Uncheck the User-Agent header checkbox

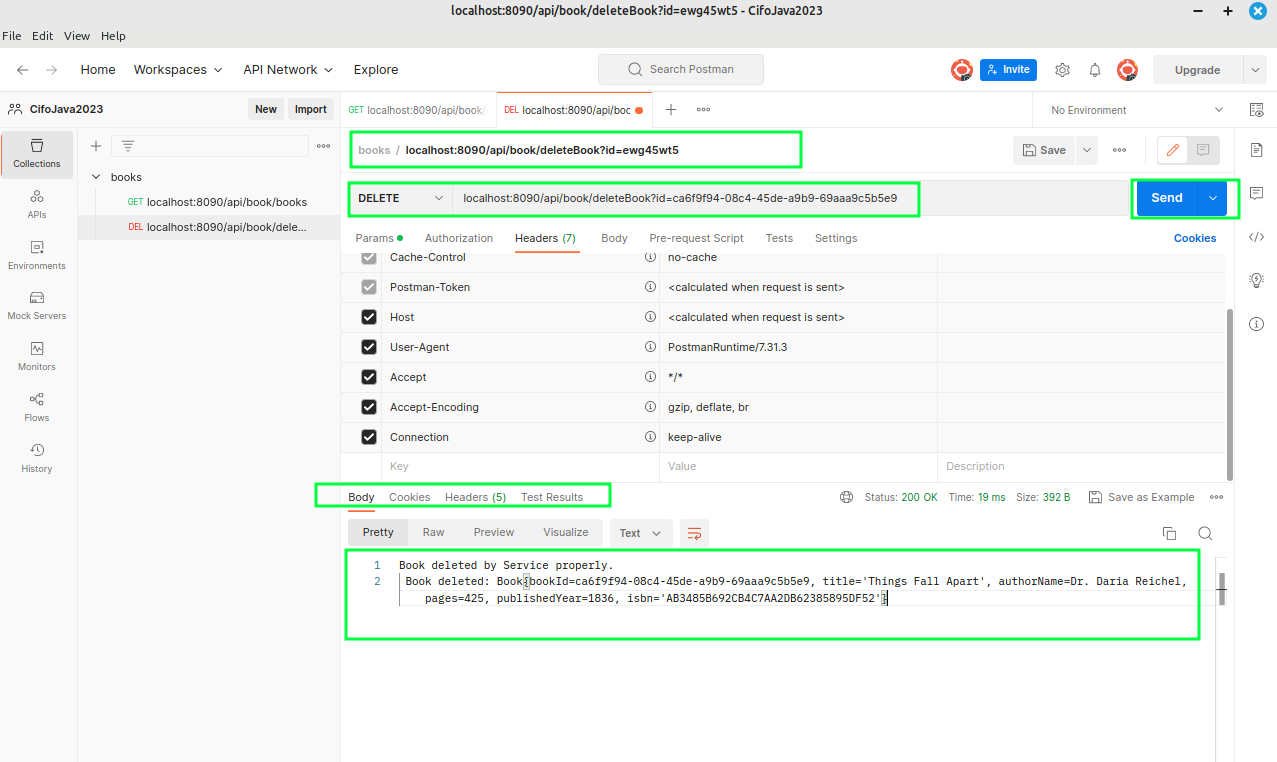tap(369, 347)
